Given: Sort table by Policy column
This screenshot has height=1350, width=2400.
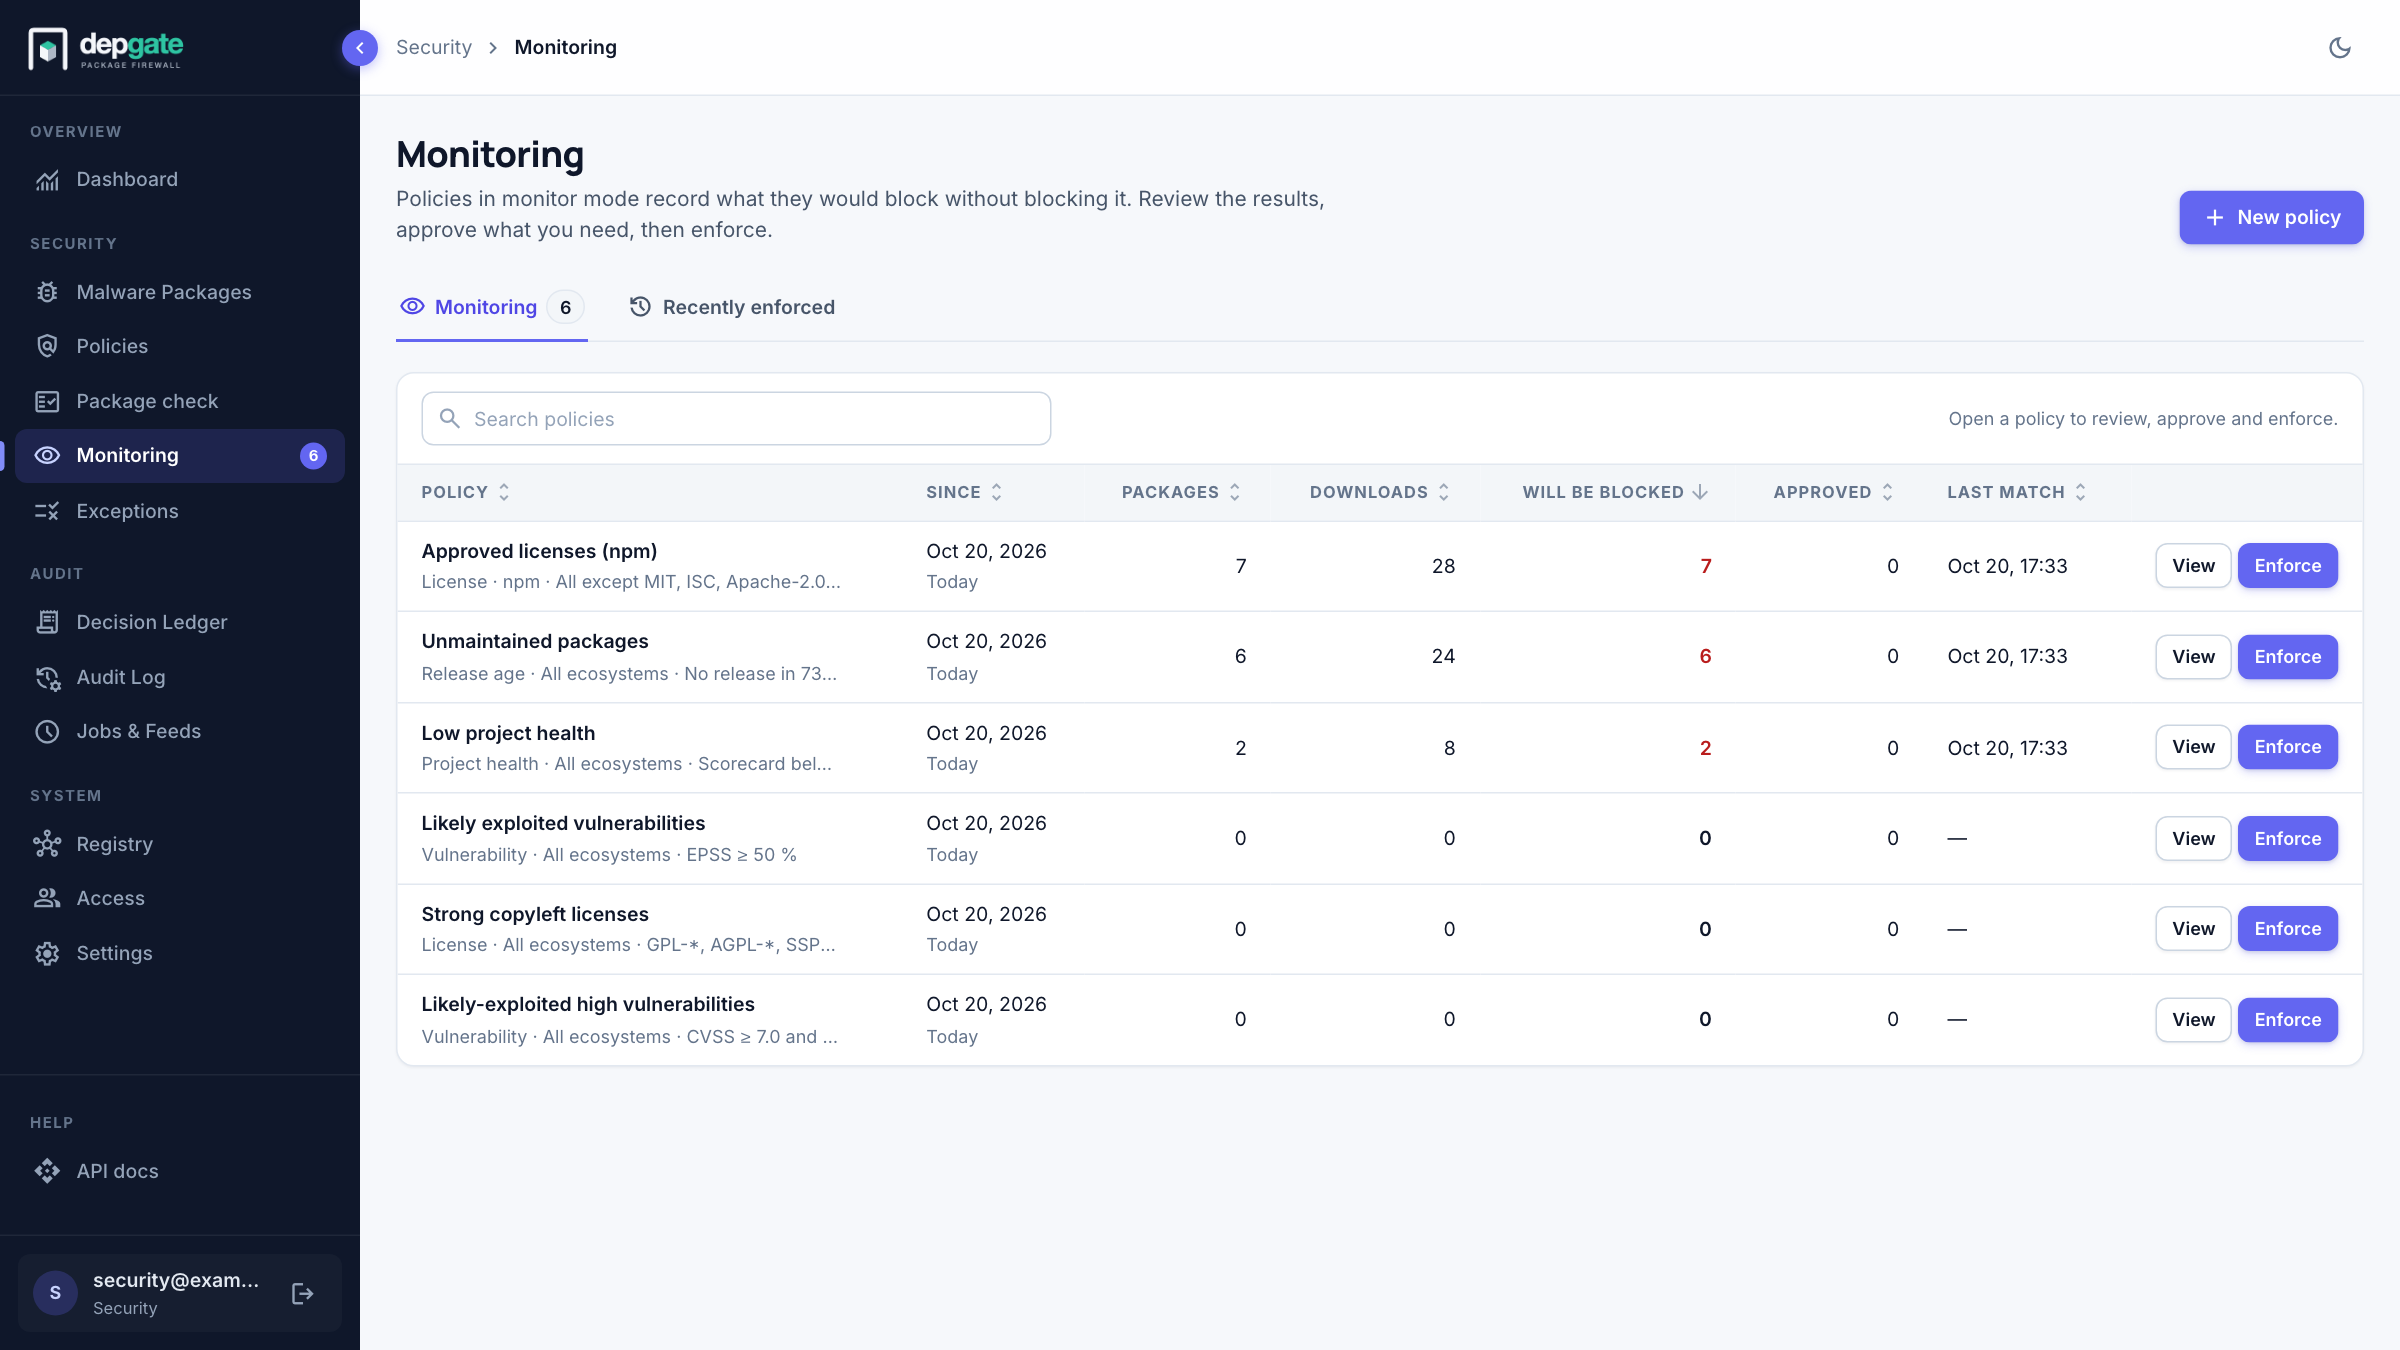Looking at the screenshot, I should point(466,492).
